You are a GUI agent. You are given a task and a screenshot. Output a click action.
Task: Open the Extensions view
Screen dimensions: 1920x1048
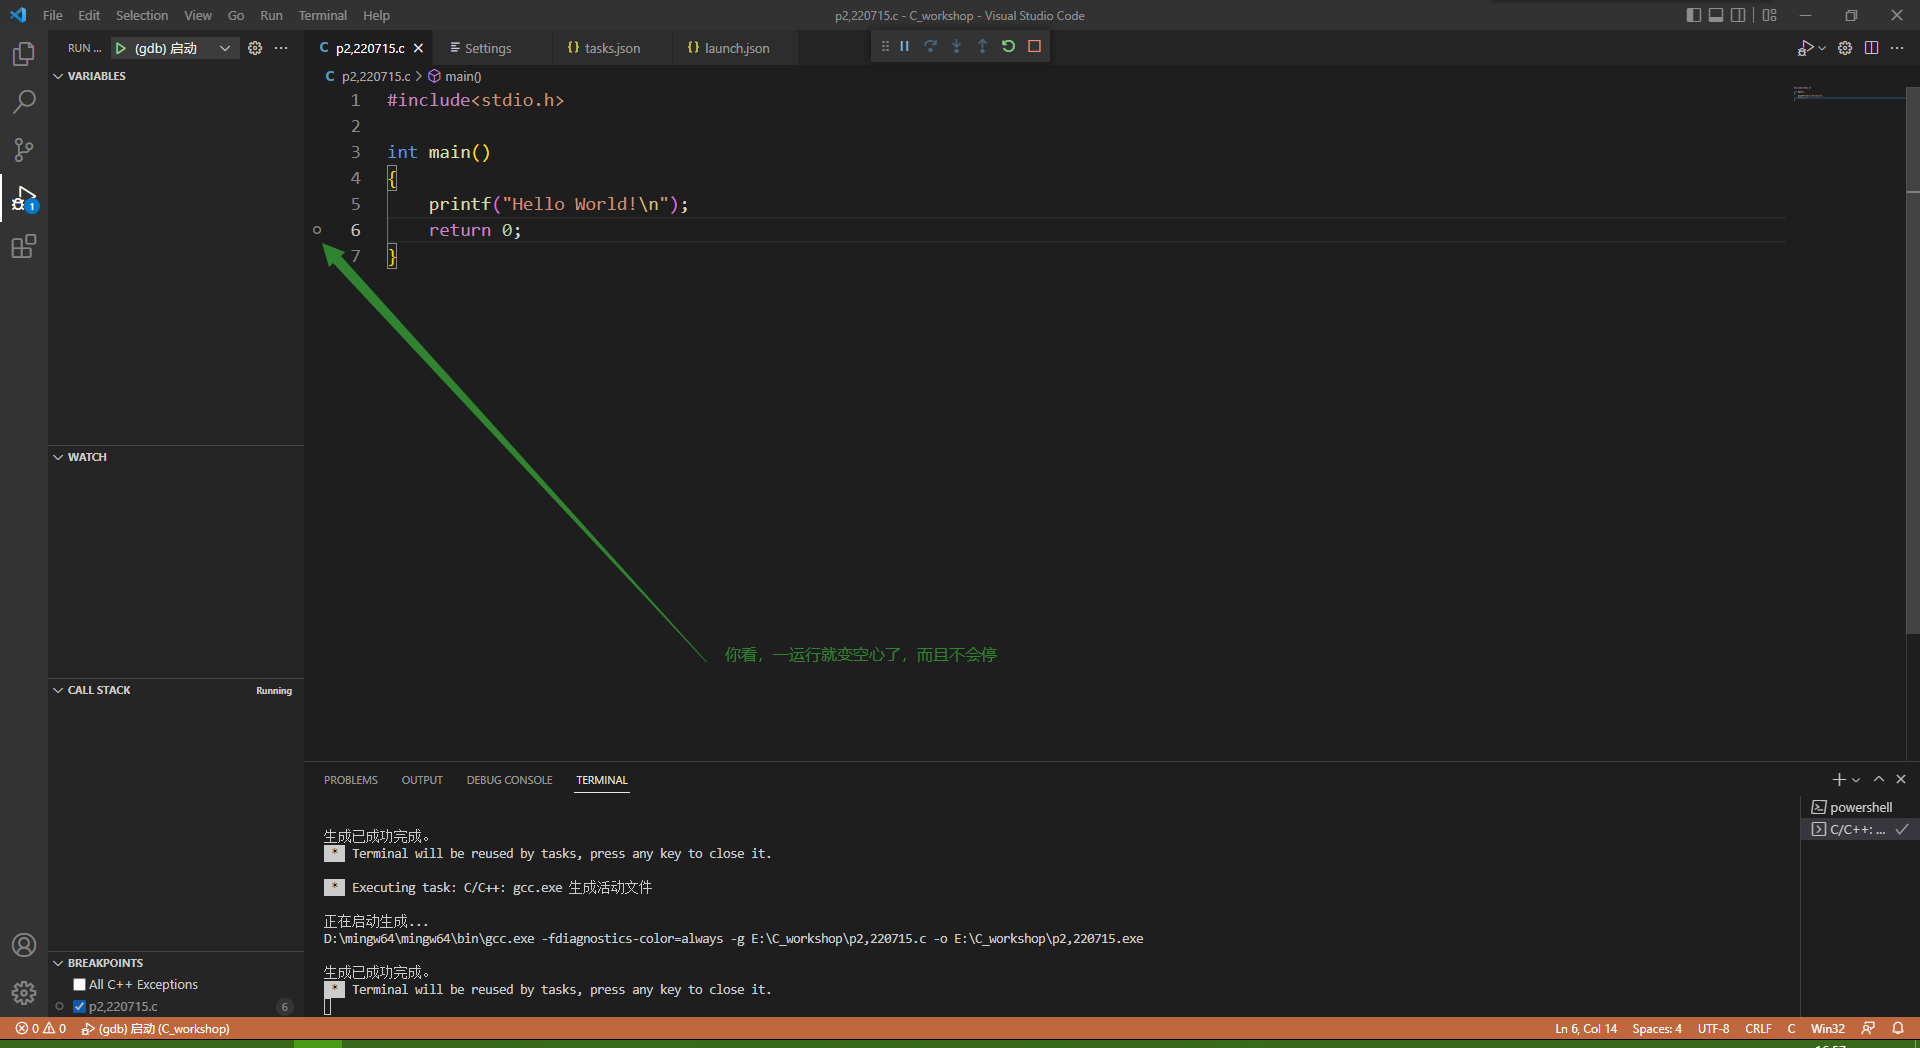pyautogui.click(x=24, y=246)
